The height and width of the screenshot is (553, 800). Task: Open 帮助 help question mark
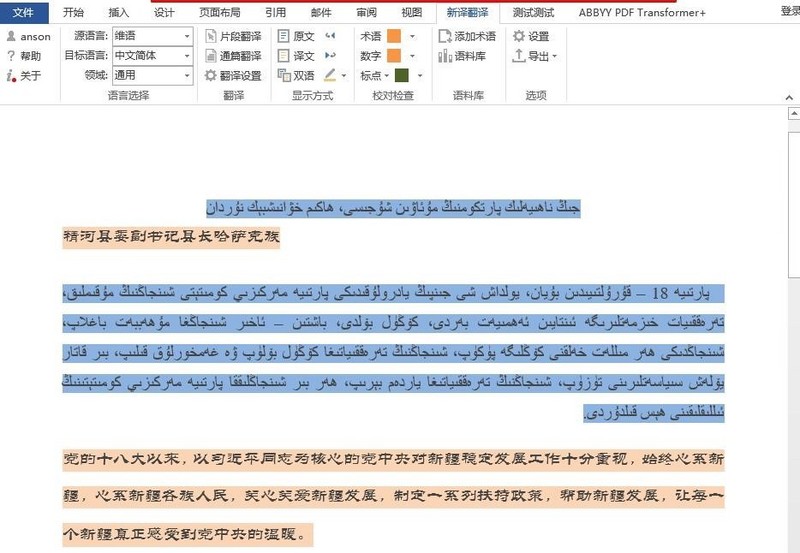click(x=11, y=56)
